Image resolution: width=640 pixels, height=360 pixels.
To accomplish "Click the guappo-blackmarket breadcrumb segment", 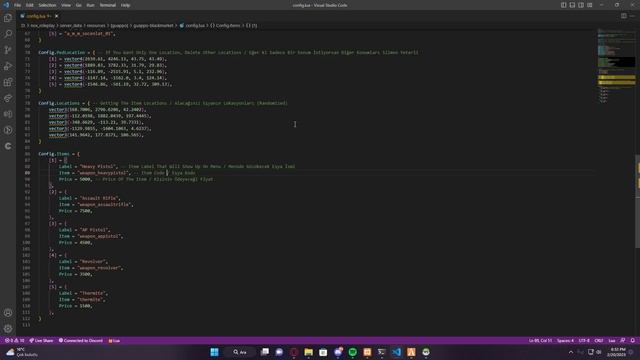I will pyautogui.click(x=153, y=25).
